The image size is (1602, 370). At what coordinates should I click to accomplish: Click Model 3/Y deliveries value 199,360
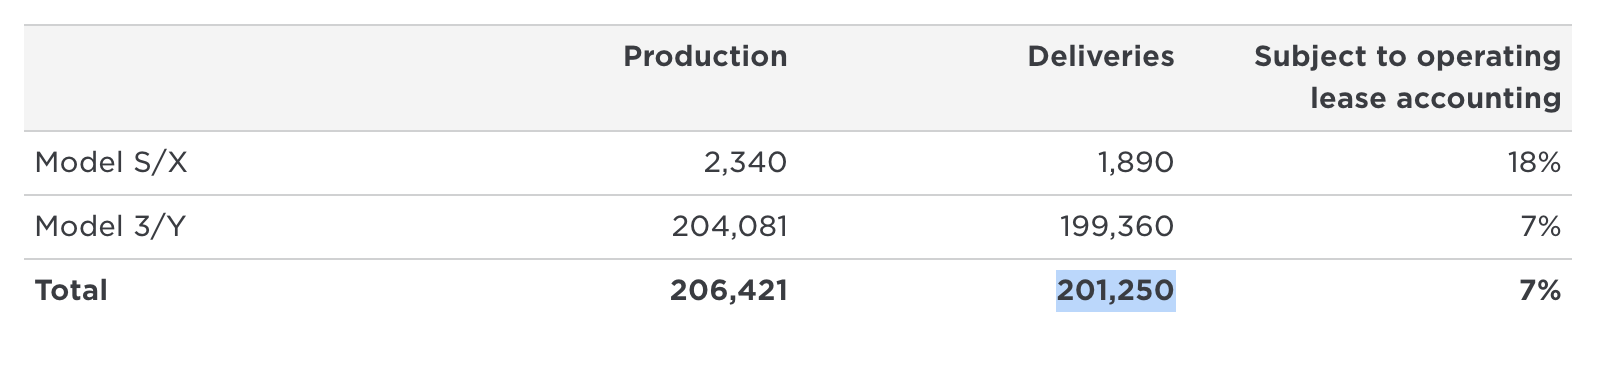point(1117,227)
